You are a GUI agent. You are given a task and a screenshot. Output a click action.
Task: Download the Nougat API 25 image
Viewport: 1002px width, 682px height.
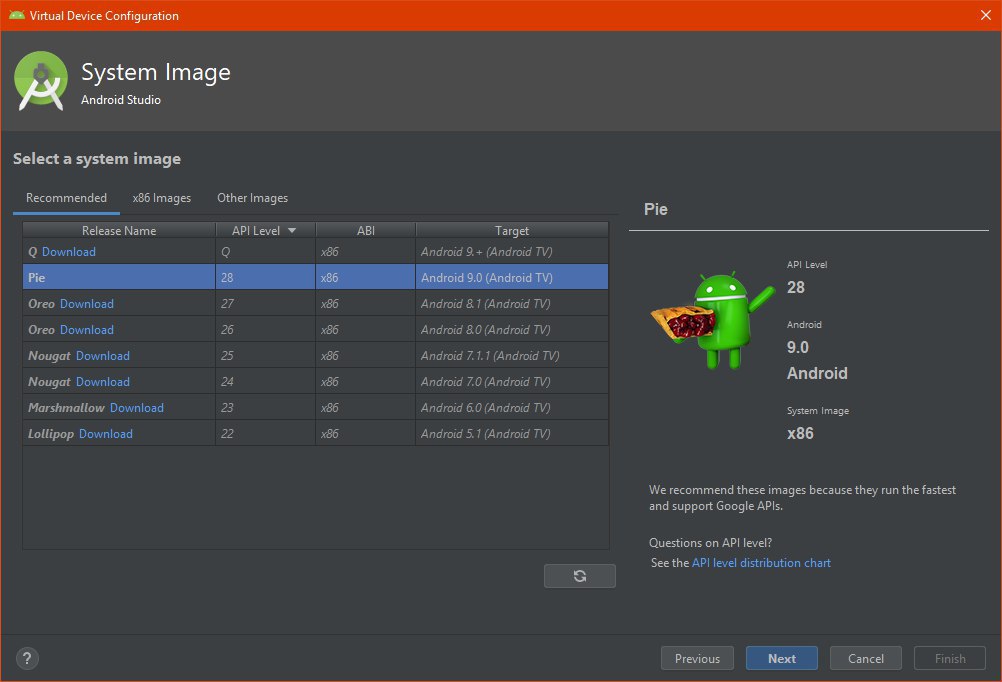point(103,356)
